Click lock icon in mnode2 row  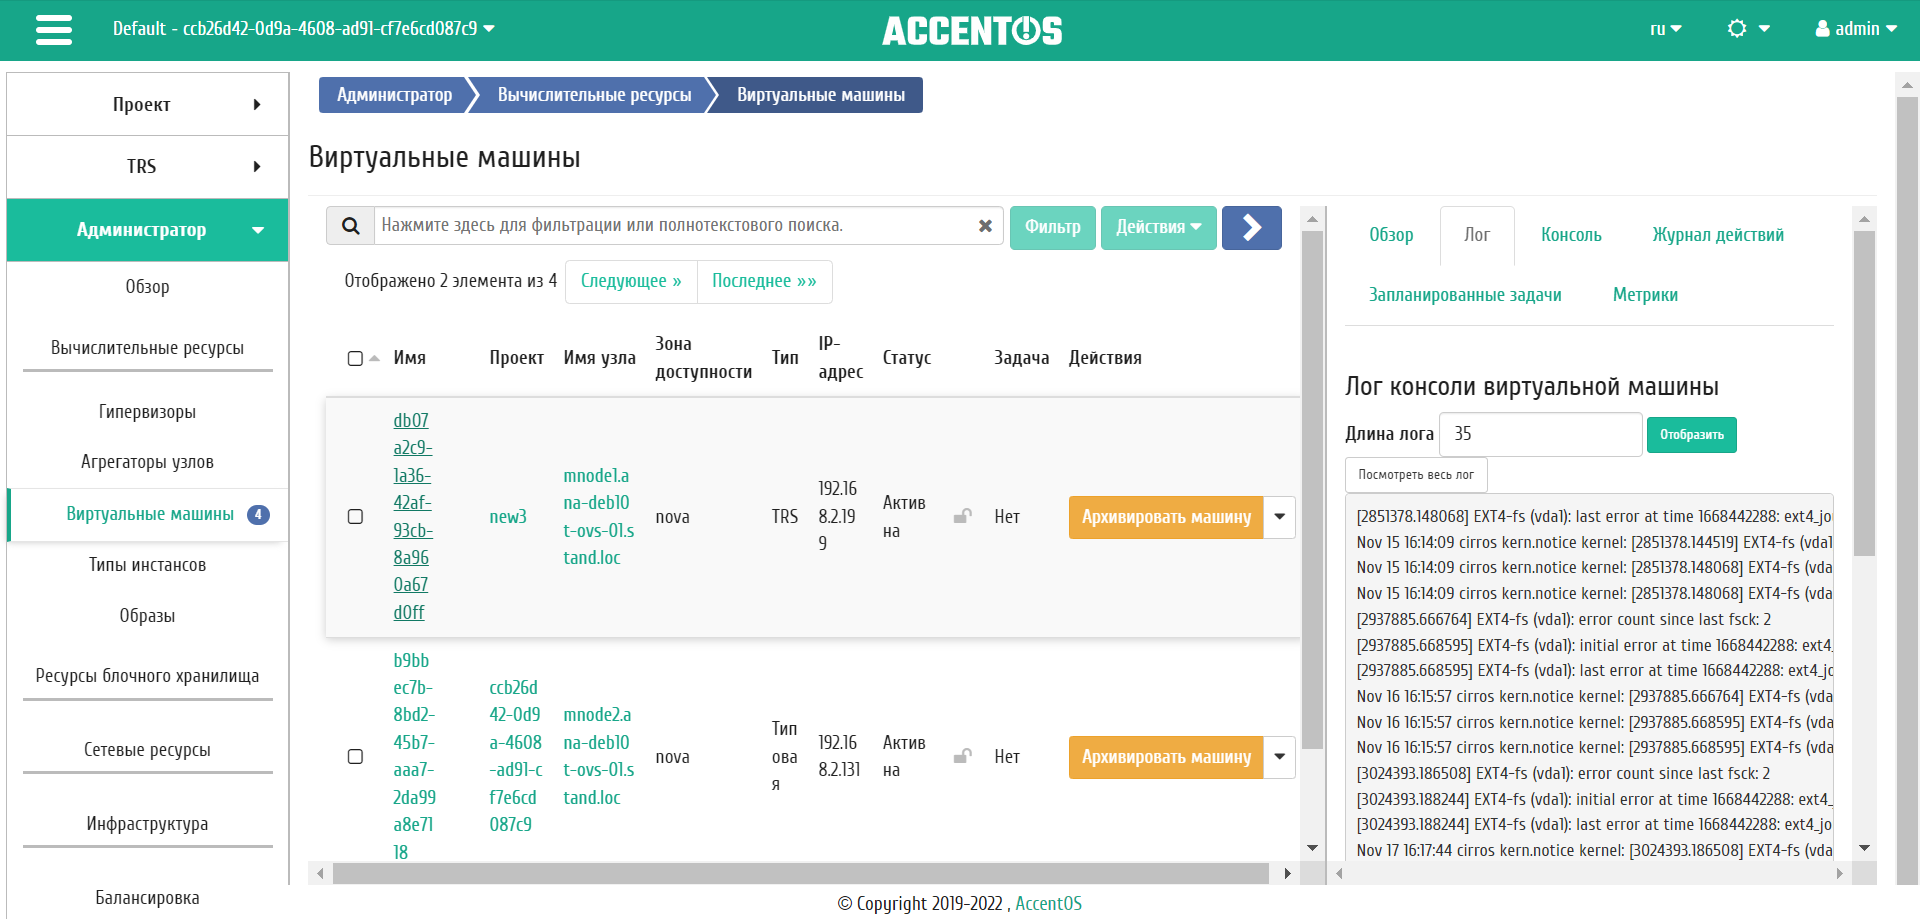[x=962, y=756]
